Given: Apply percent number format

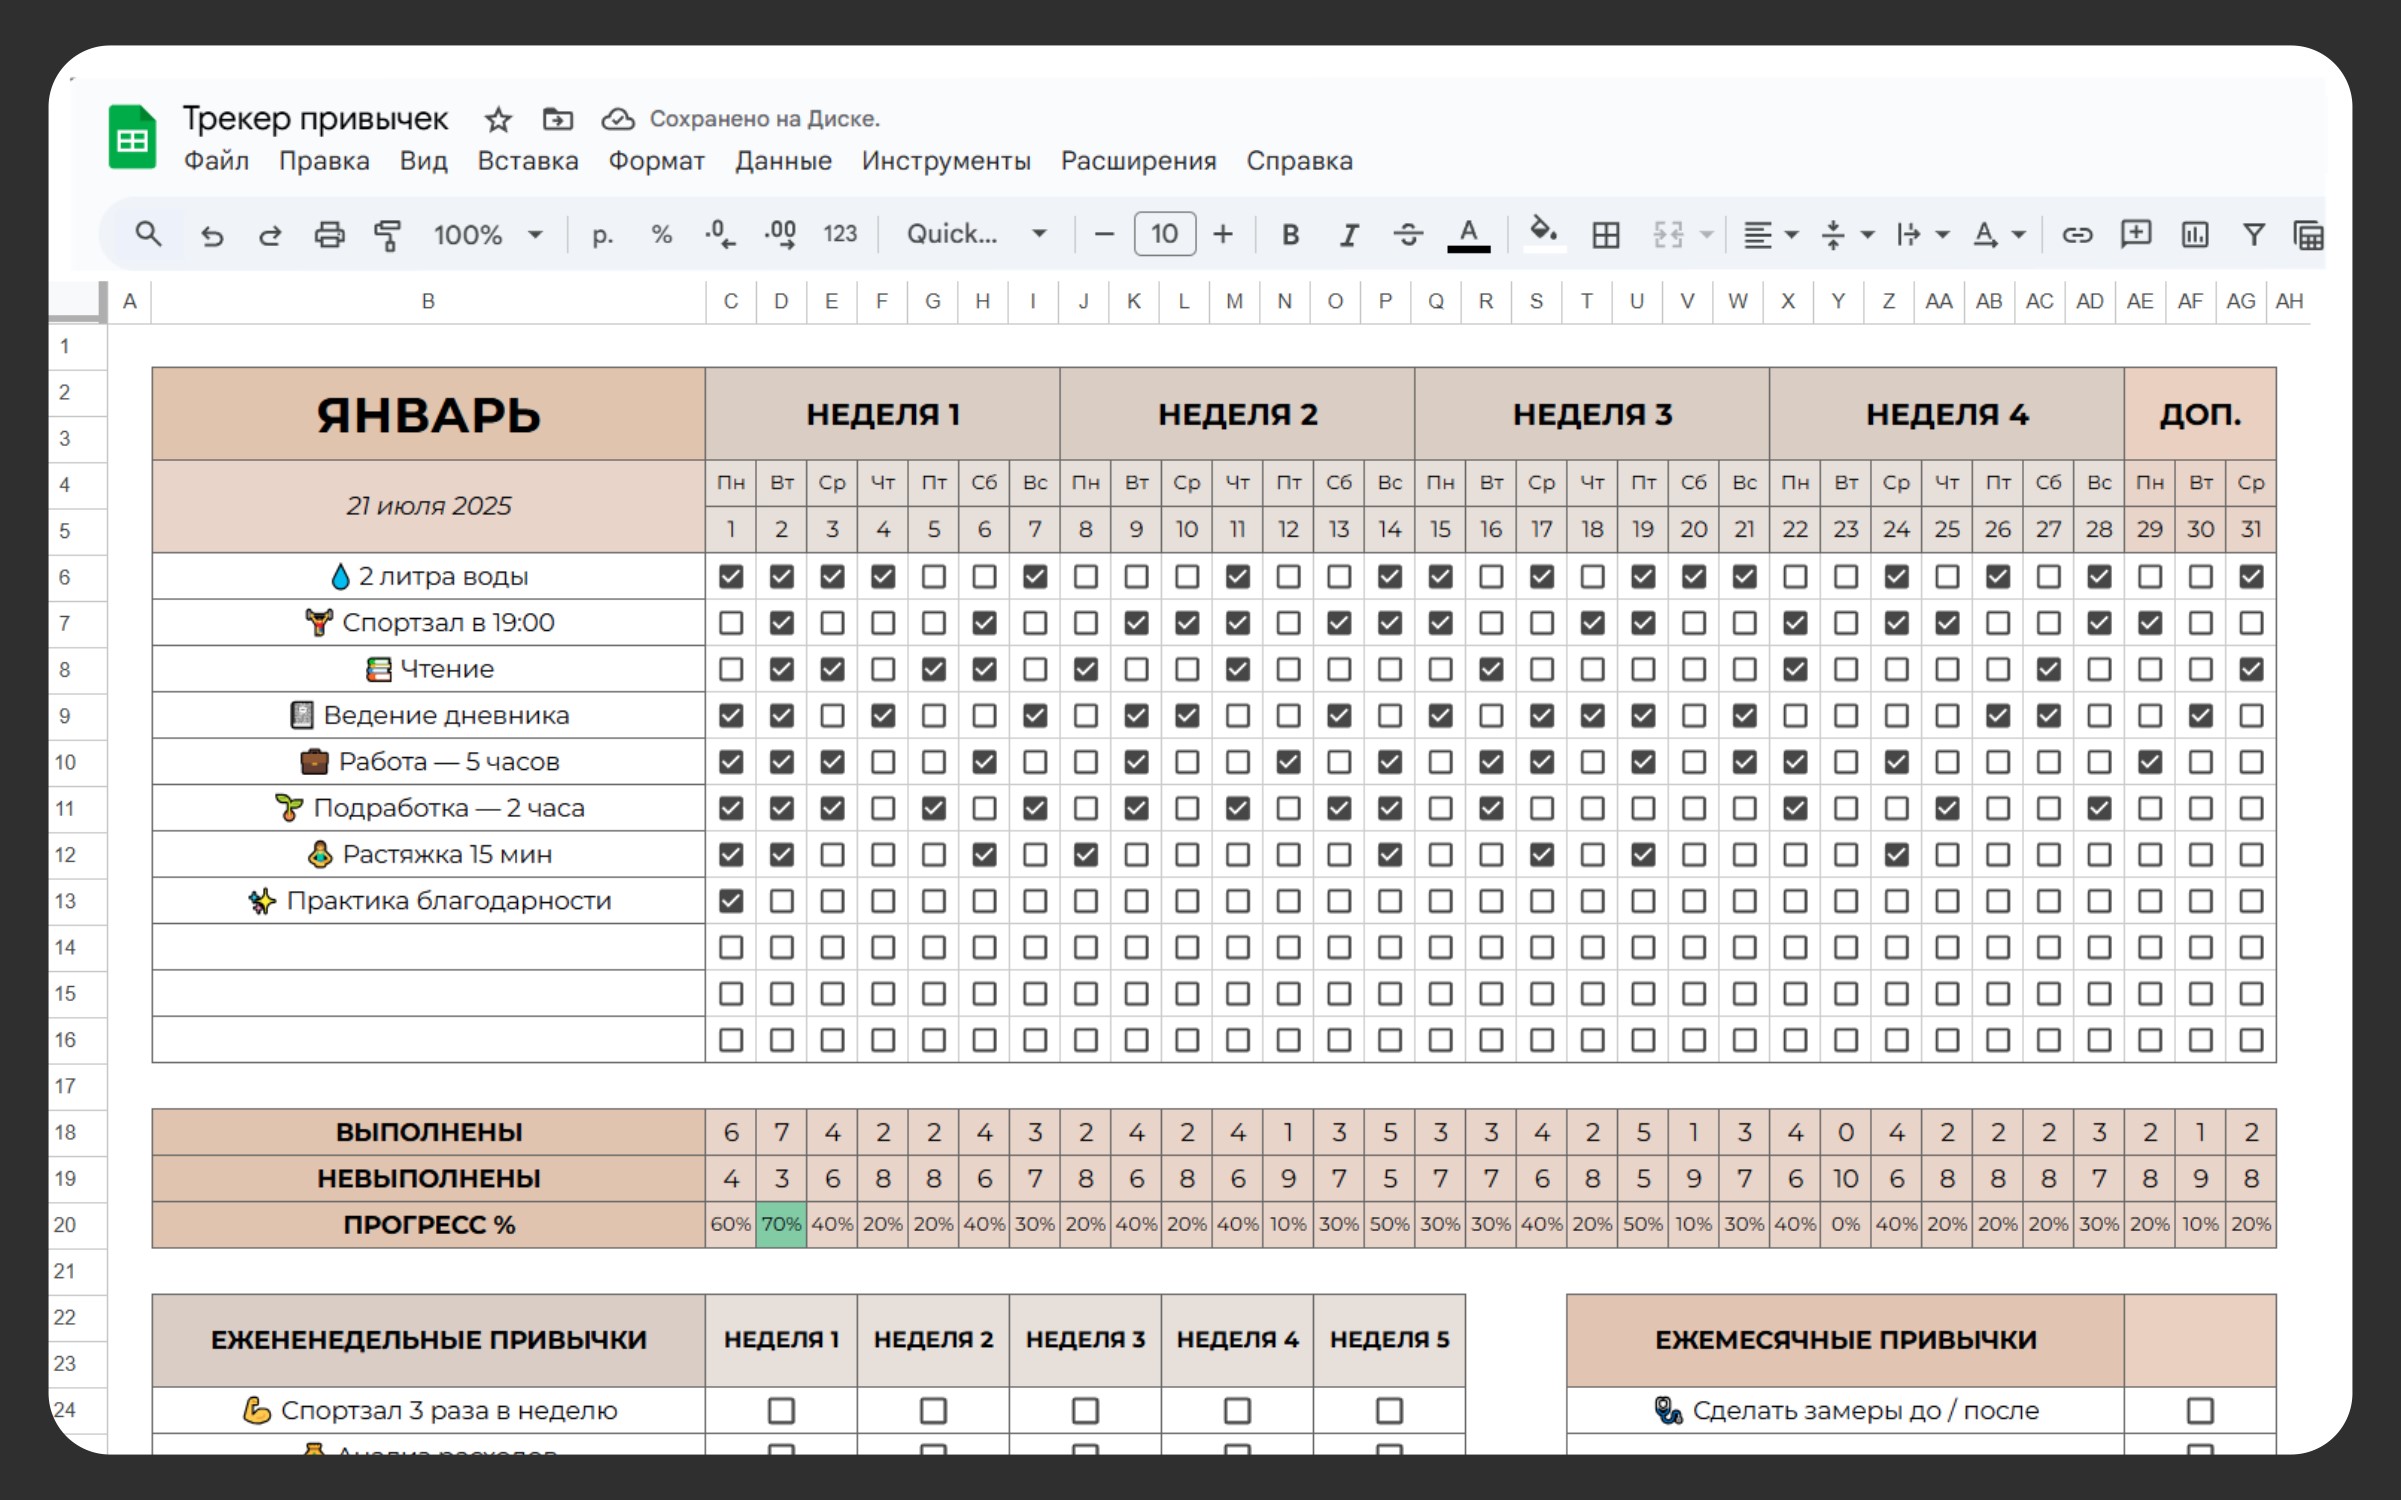Looking at the screenshot, I should (661, 235).
